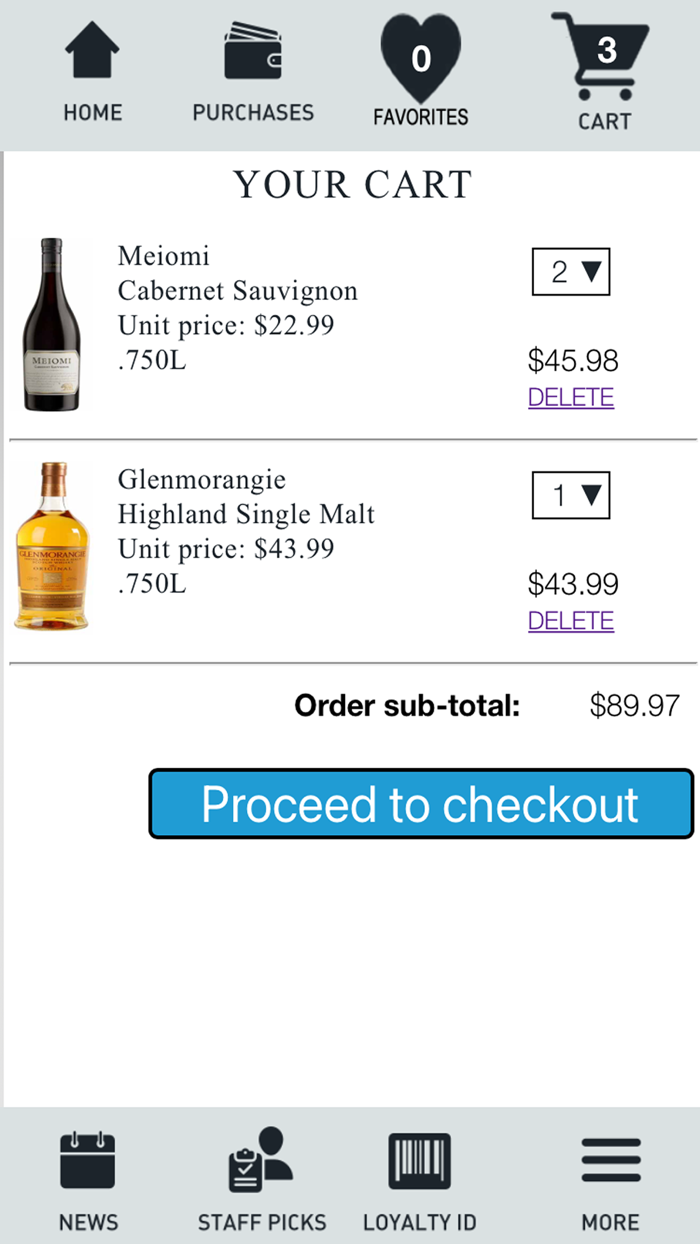Switch to the HOME tab
The image size is (700, 1244).
click(92, 70)
